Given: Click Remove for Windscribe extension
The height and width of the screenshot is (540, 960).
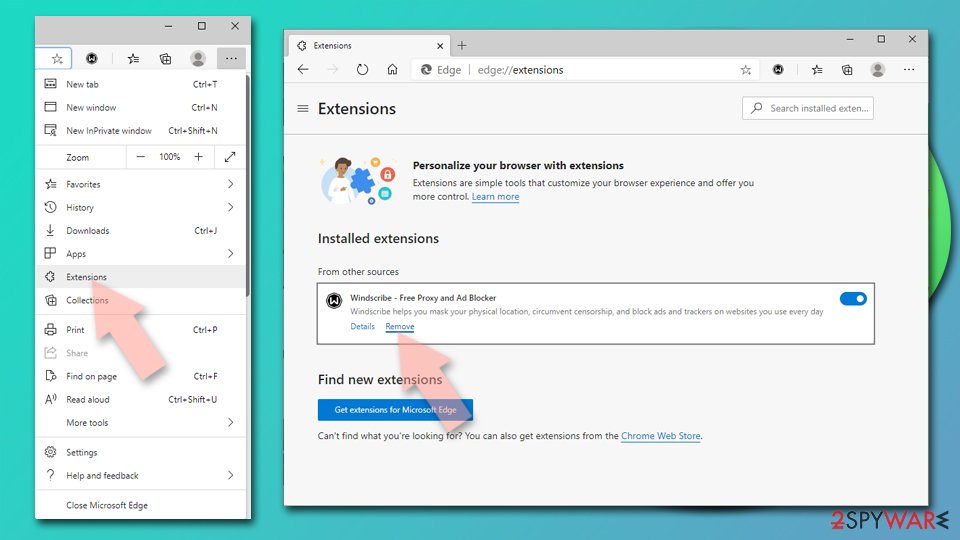Looking at the screenshot, I should [x=400, y=327].
